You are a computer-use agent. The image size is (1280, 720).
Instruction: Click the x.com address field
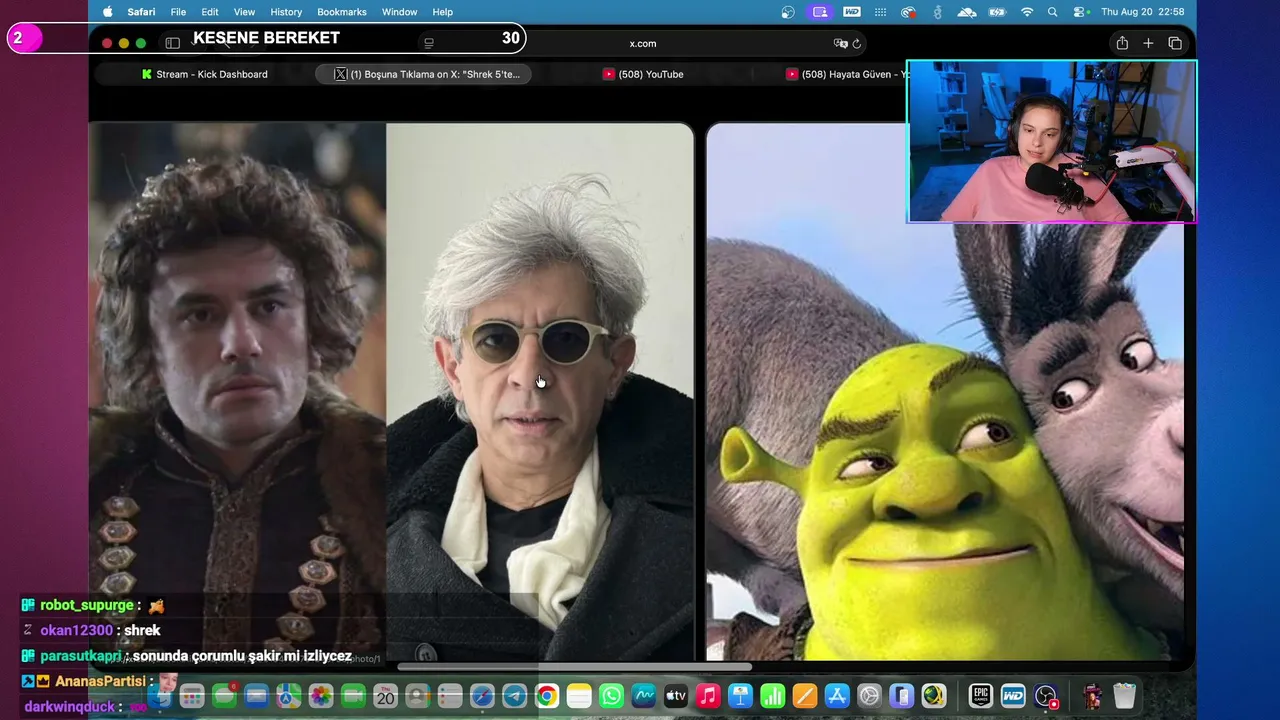click(643, 43)
